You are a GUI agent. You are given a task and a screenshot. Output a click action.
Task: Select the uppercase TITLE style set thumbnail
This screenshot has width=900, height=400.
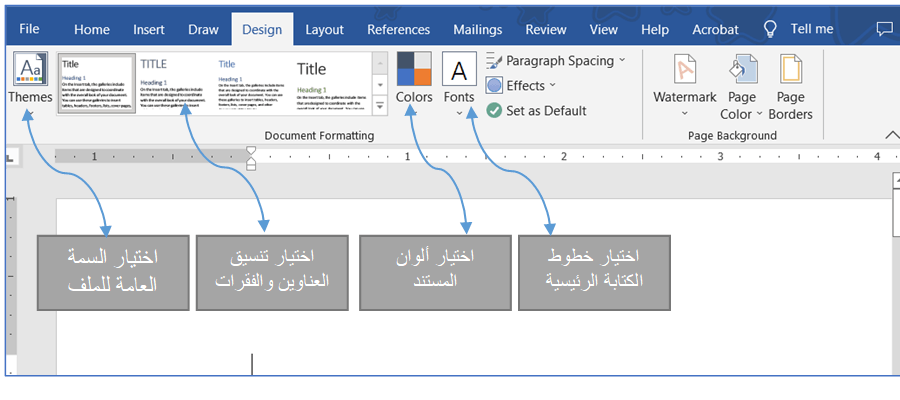pos(173,85)
